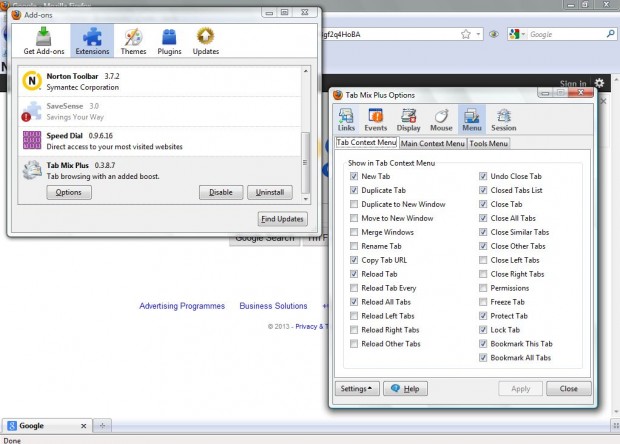Click search magnifier in Google search box
The image size is (620, 444).
tap(611, 34)
